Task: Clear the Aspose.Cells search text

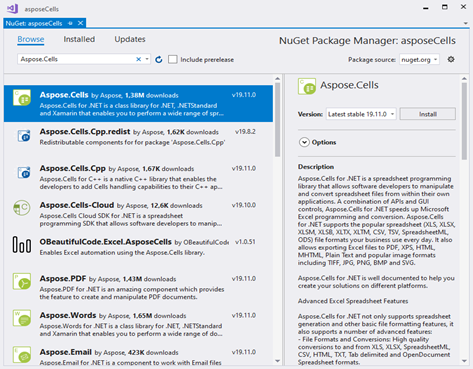Action: pyautogui.click(x=139, y=59)
